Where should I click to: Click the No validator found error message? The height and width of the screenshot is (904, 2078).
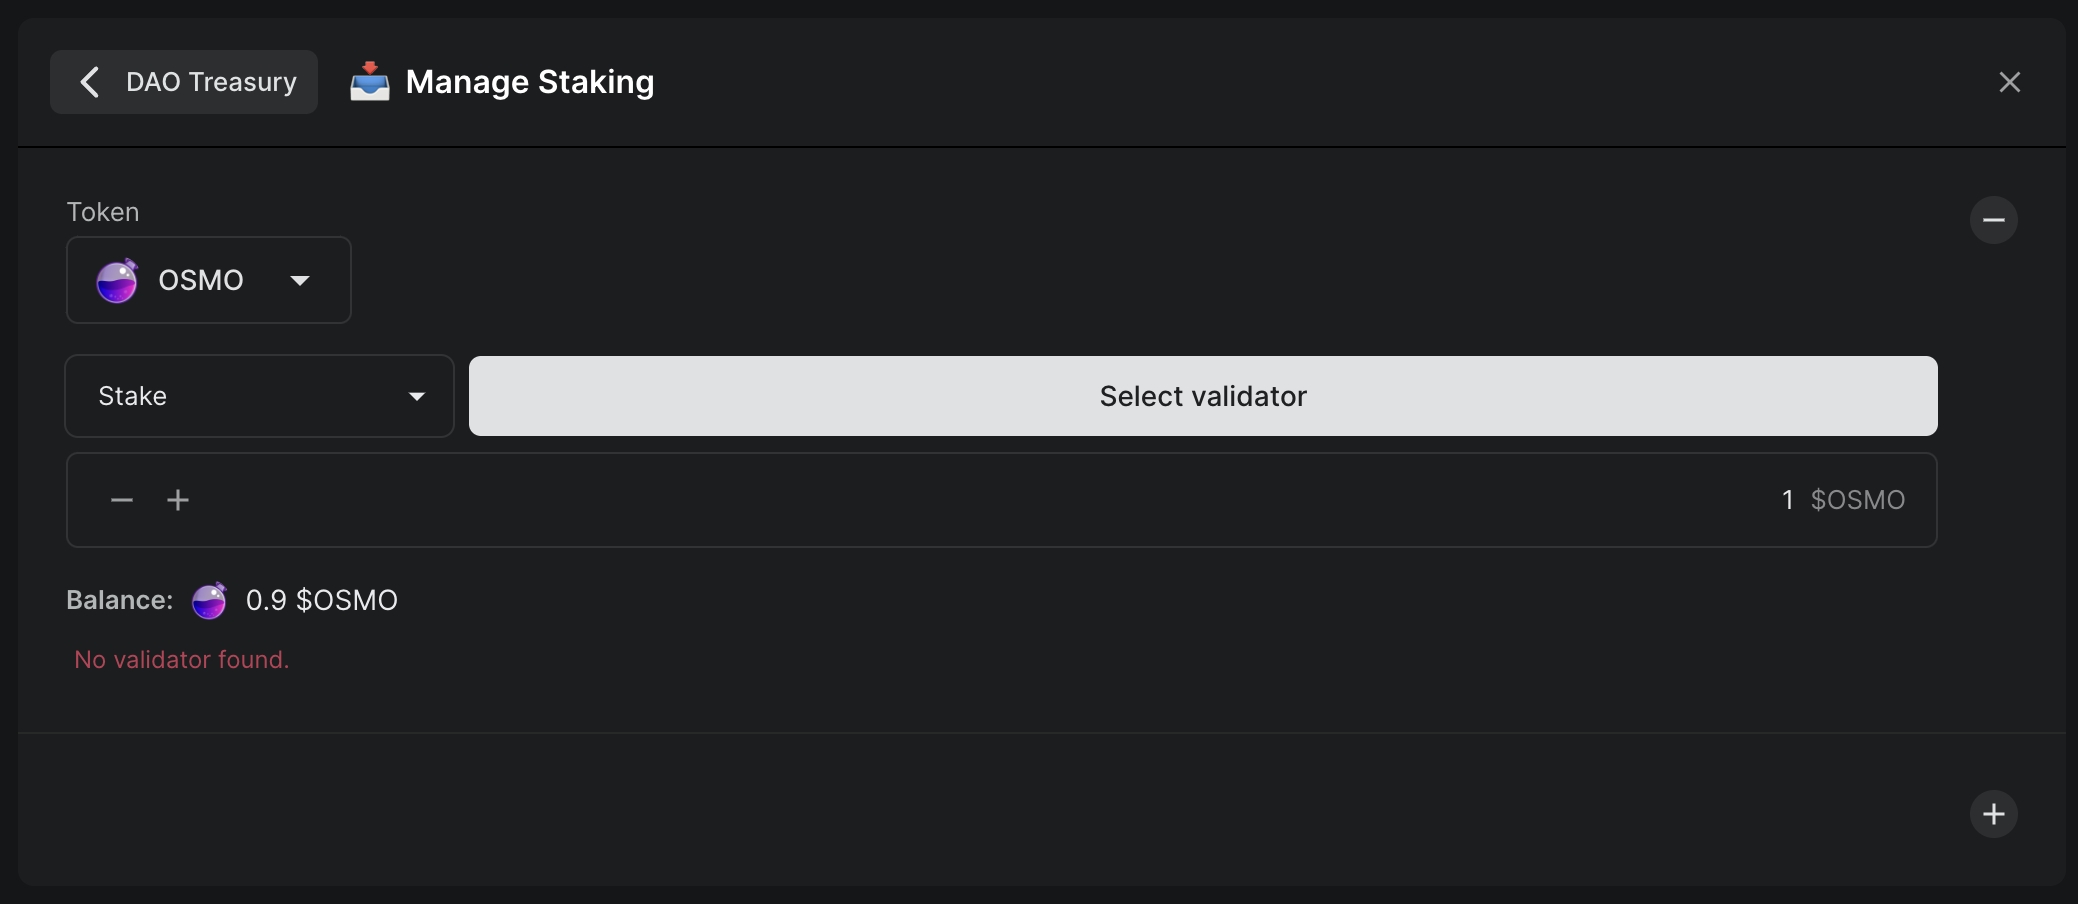[x=182, y=660]
